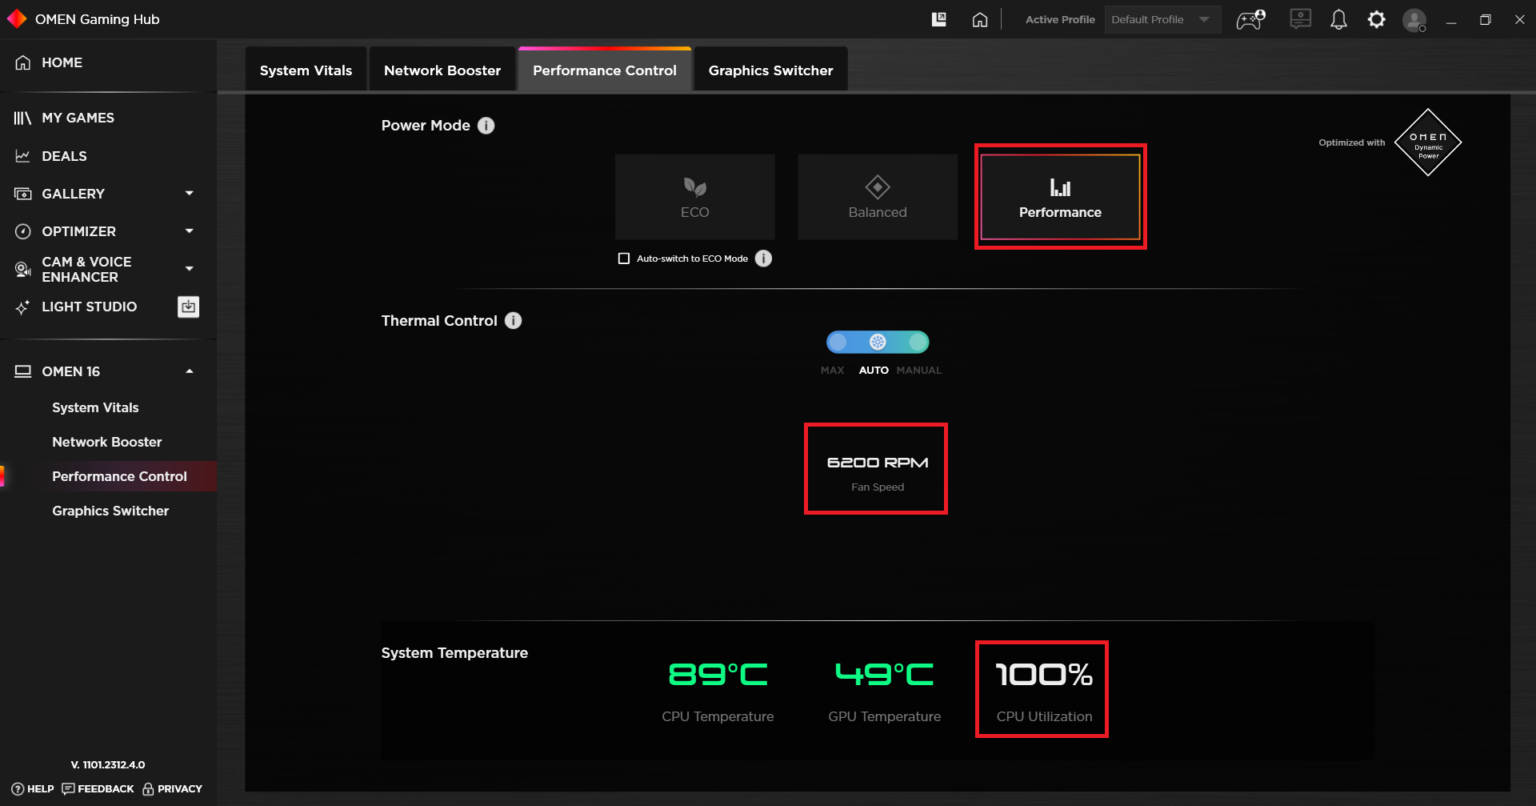Select Balanced power mode
Viewport: 1536px width, 806px height.
[877, 197]
